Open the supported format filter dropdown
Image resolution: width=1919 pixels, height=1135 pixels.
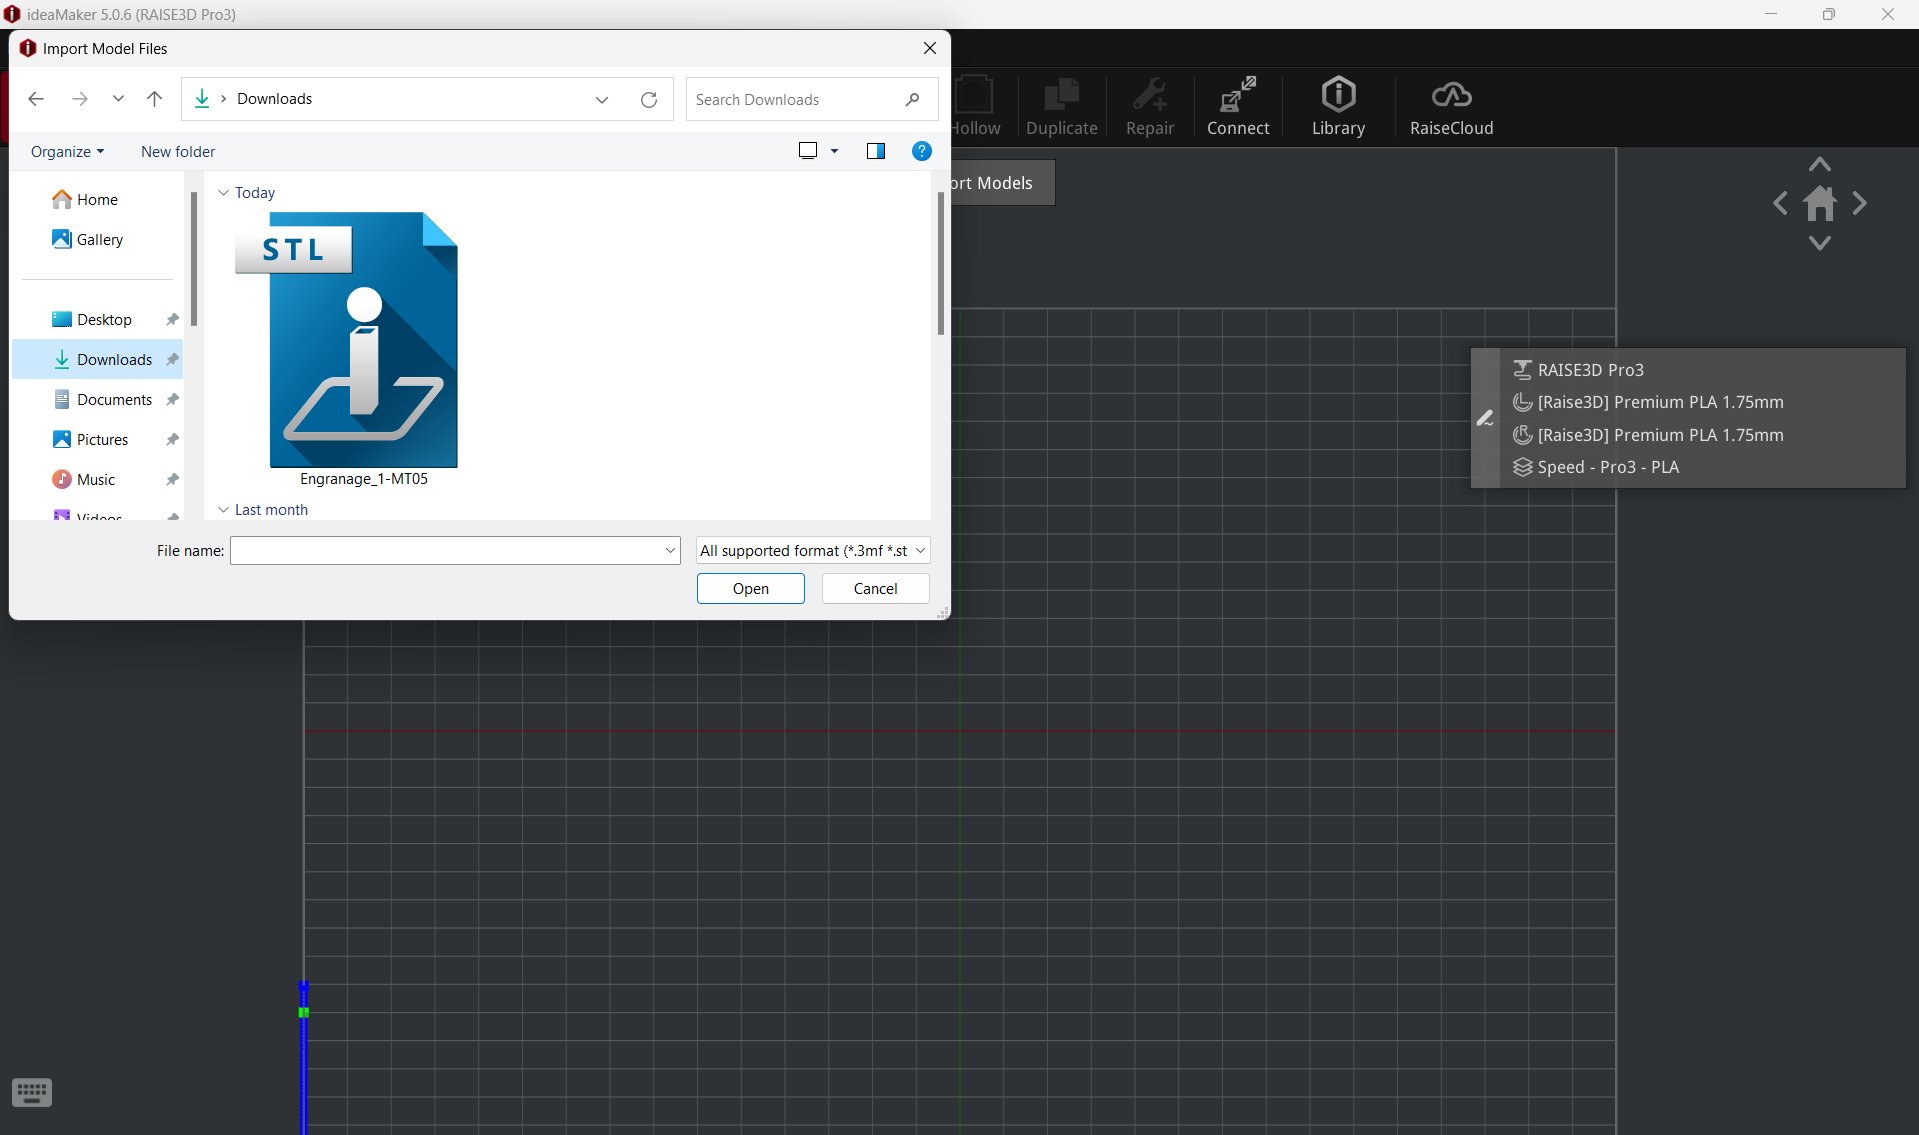coord(813,550)
